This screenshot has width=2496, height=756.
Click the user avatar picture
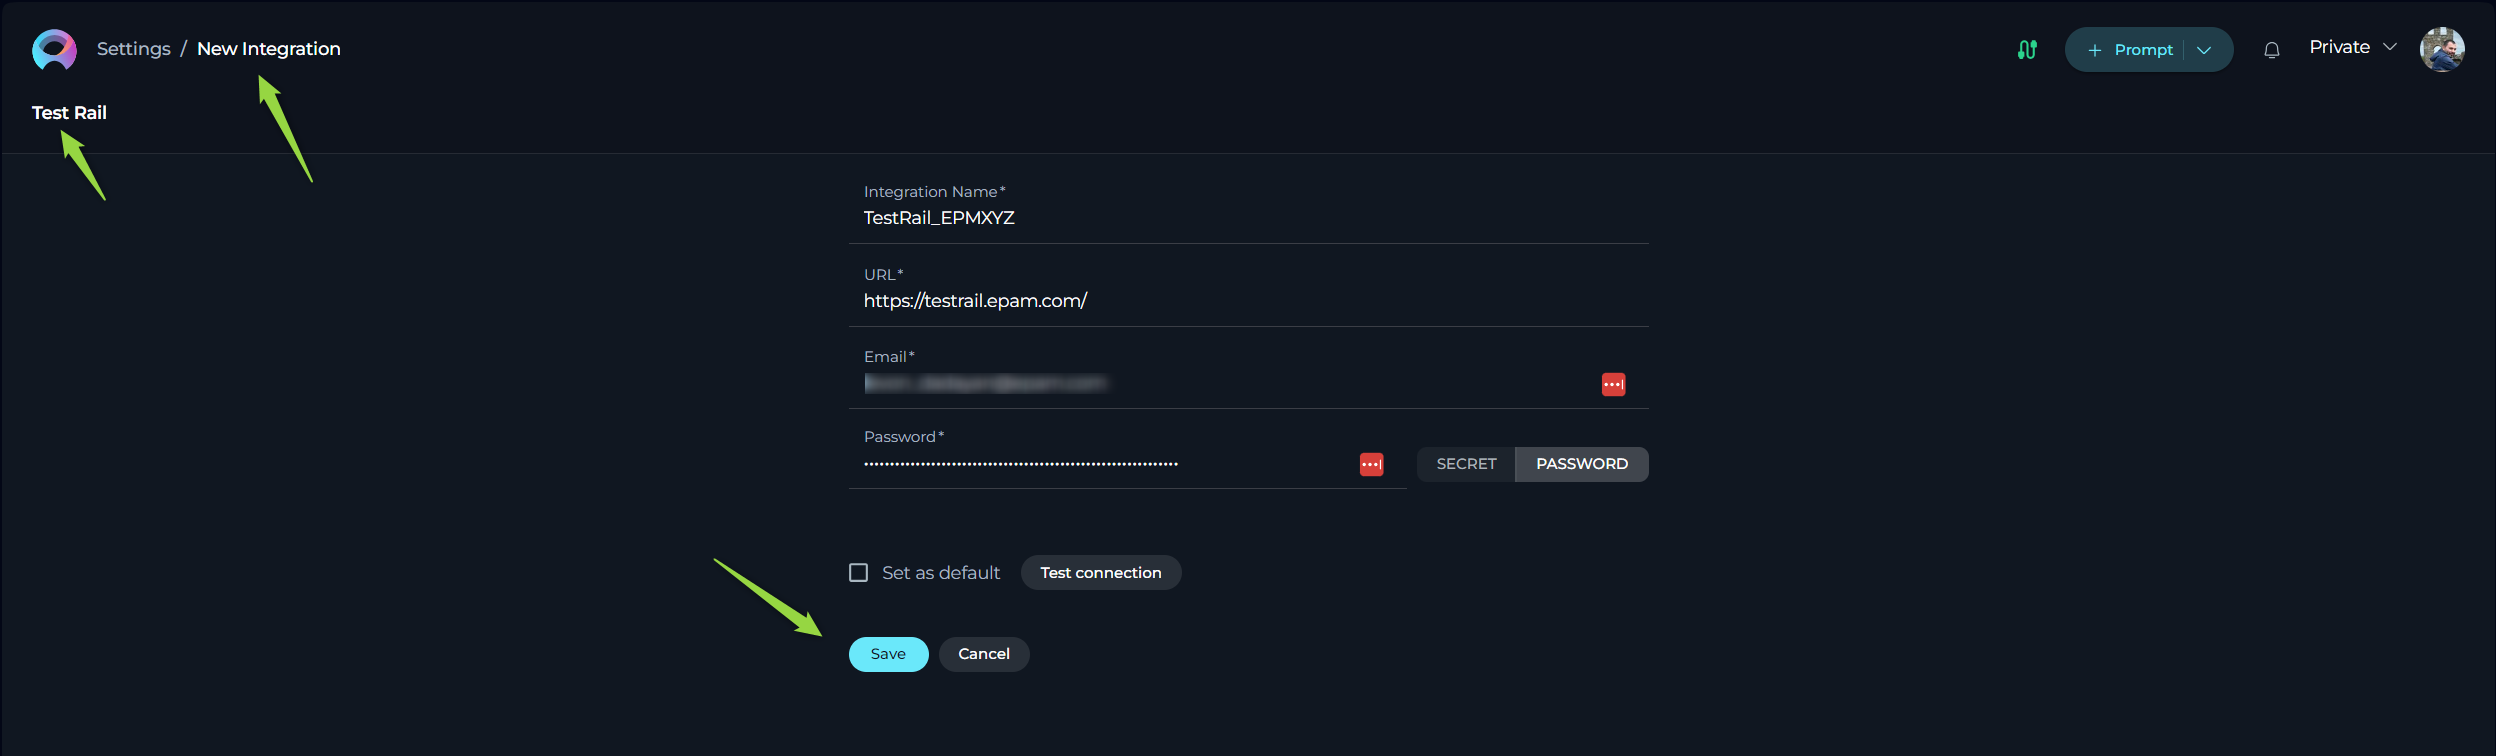point(2442,49)
